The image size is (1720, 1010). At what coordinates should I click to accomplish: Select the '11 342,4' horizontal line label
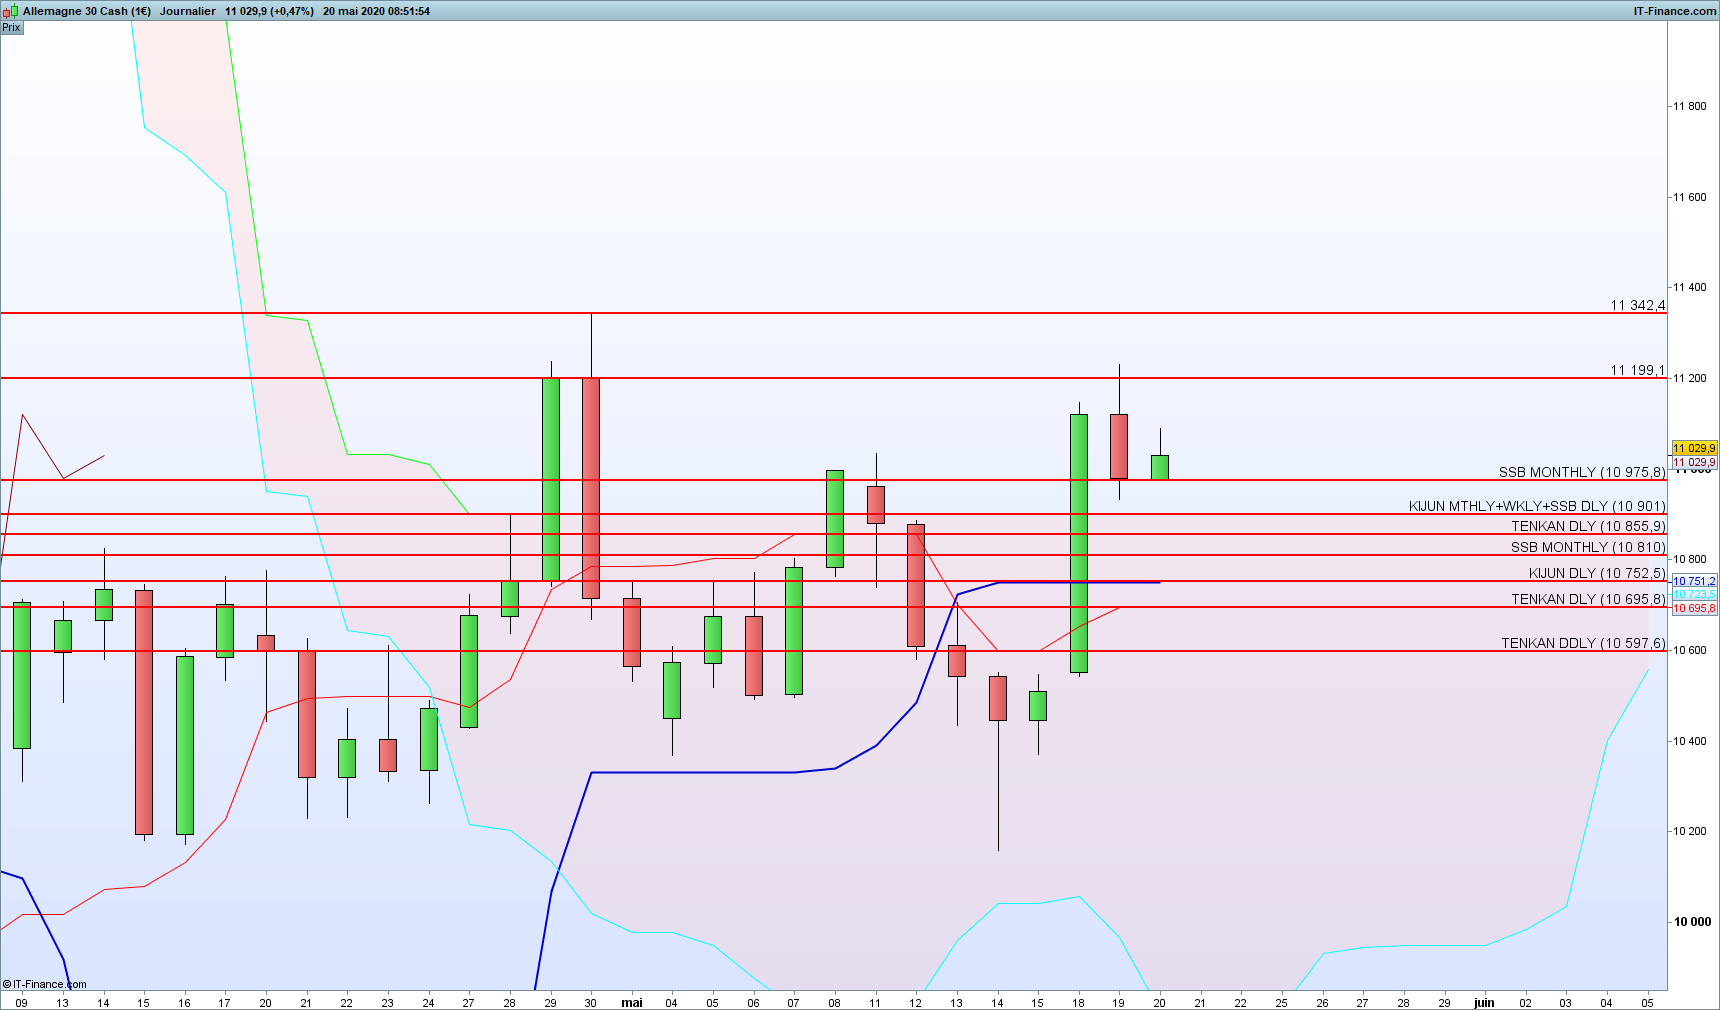[1638, 305]
